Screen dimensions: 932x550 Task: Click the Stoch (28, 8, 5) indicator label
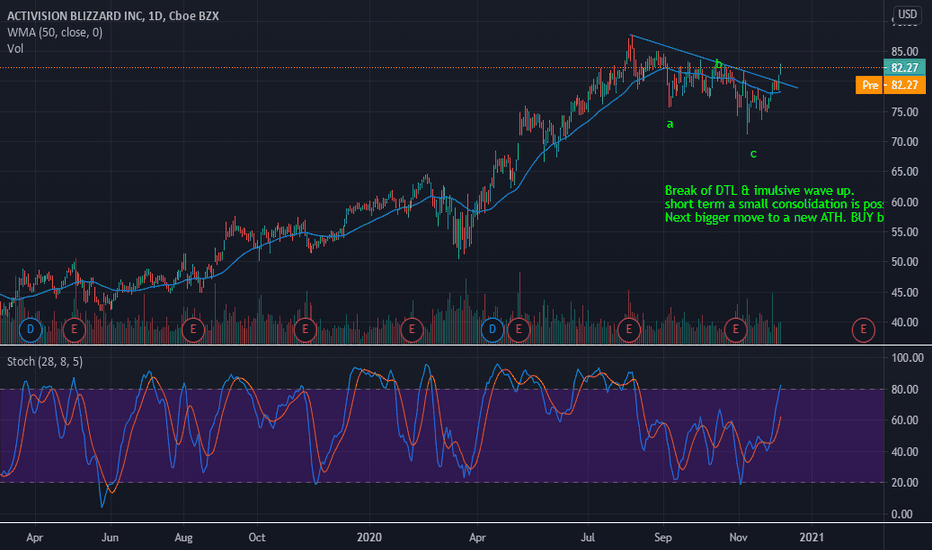(x=45, y=362)
